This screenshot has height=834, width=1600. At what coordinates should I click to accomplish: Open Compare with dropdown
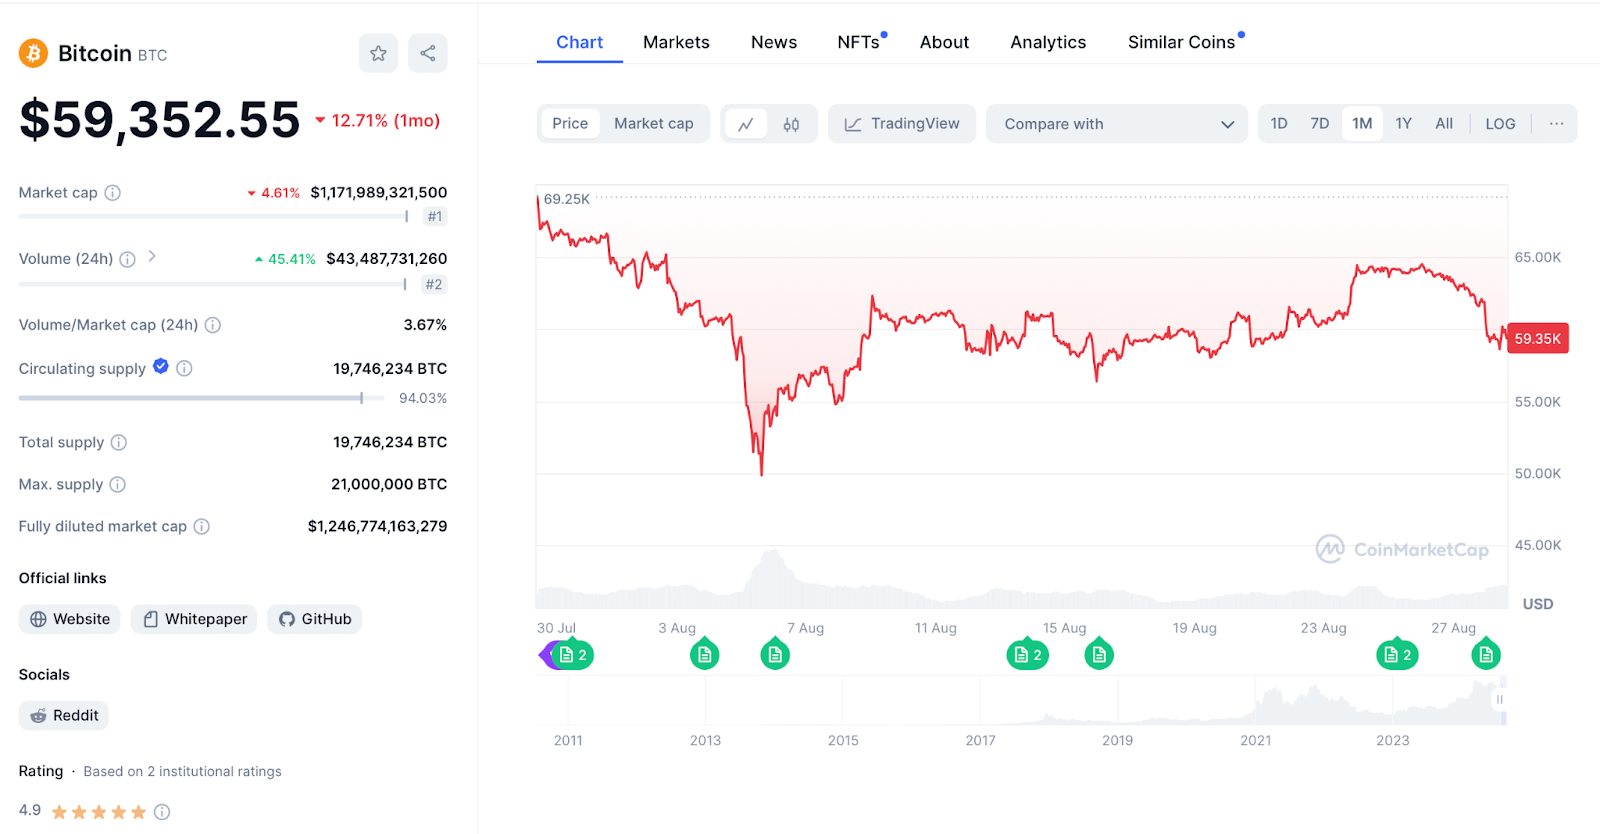[x=1117, y=124]
